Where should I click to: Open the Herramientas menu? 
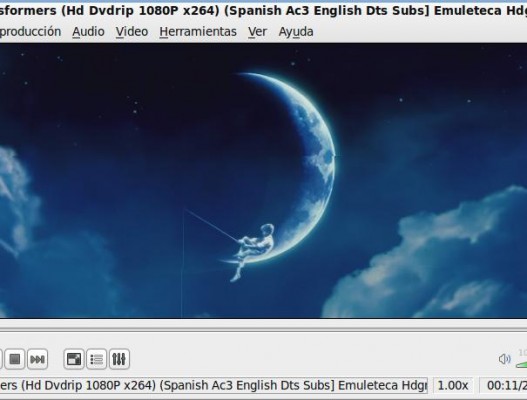(198, 32)
